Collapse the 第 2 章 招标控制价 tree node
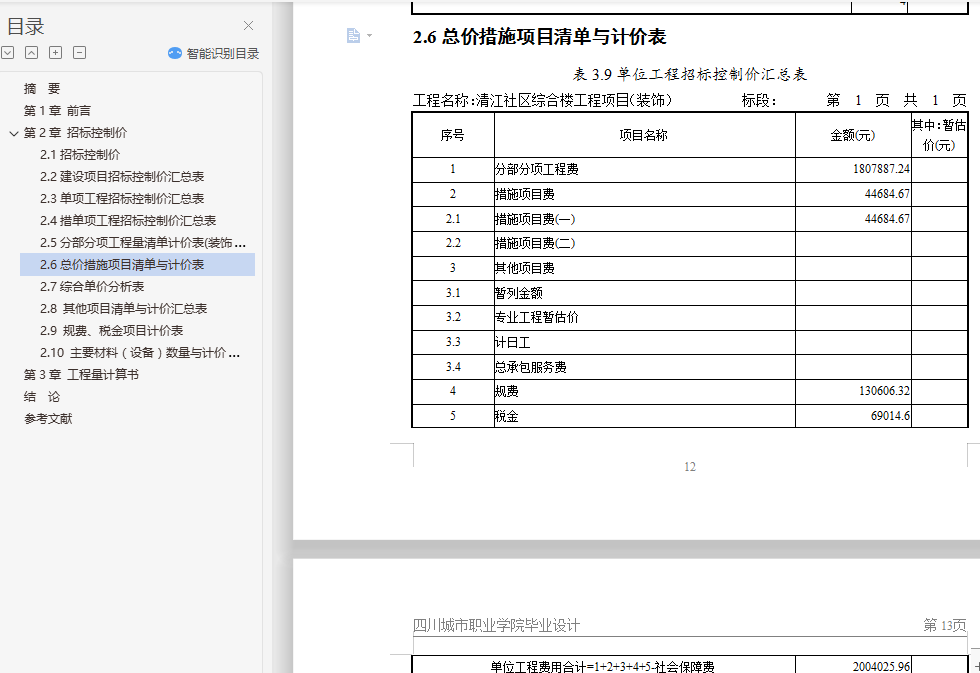980x673 pixels. [x=14, y=133]
